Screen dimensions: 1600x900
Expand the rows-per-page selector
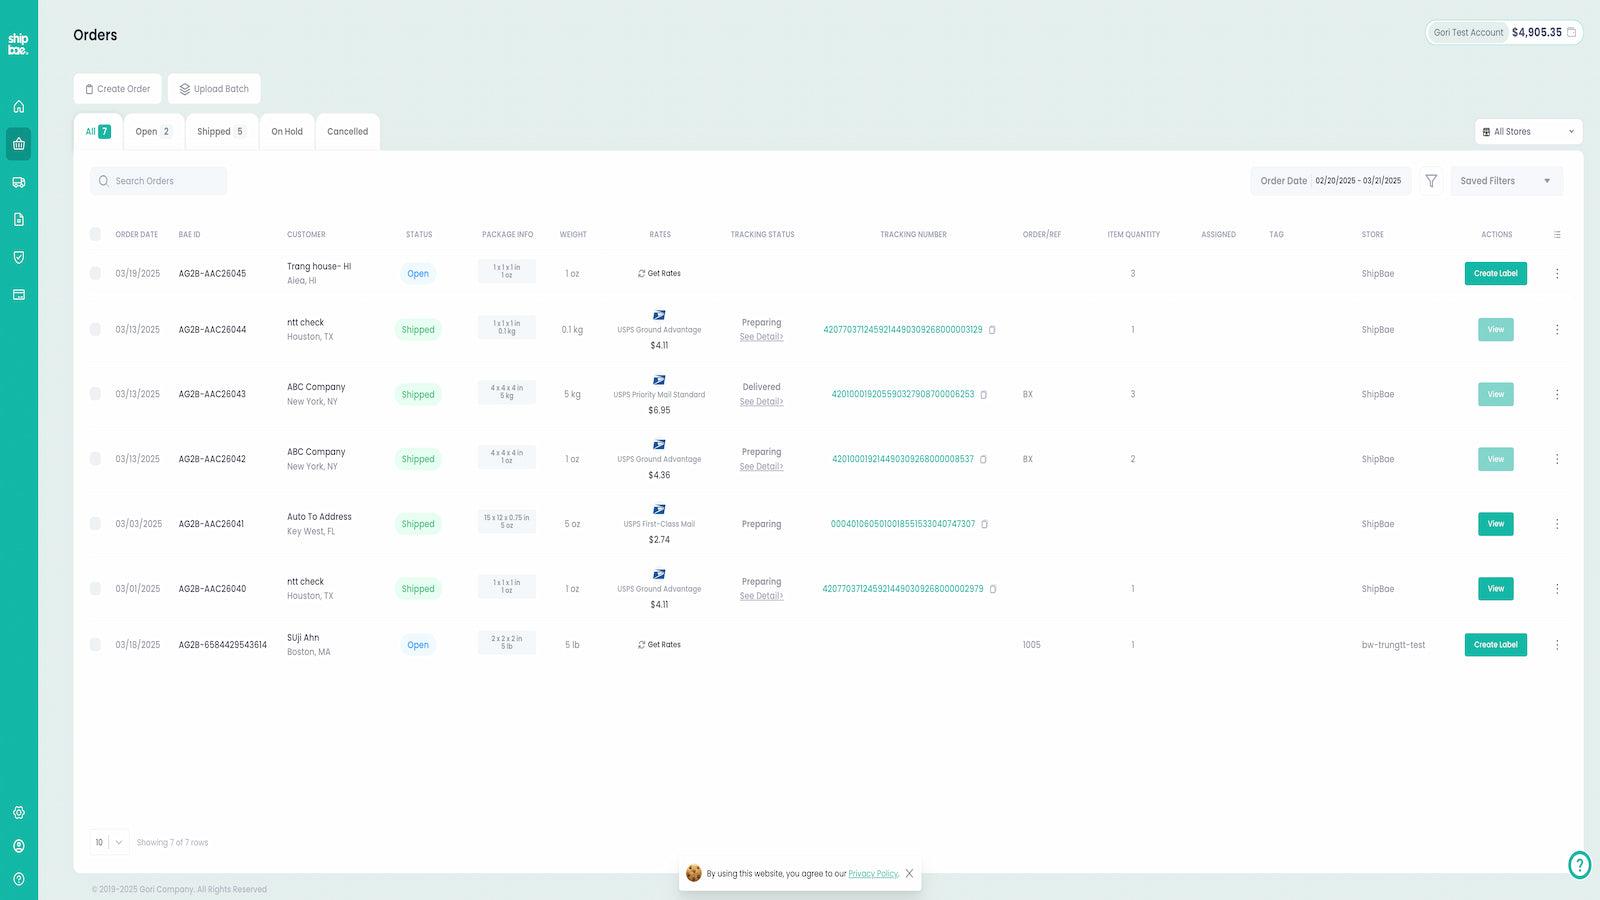tap(109, 842)
